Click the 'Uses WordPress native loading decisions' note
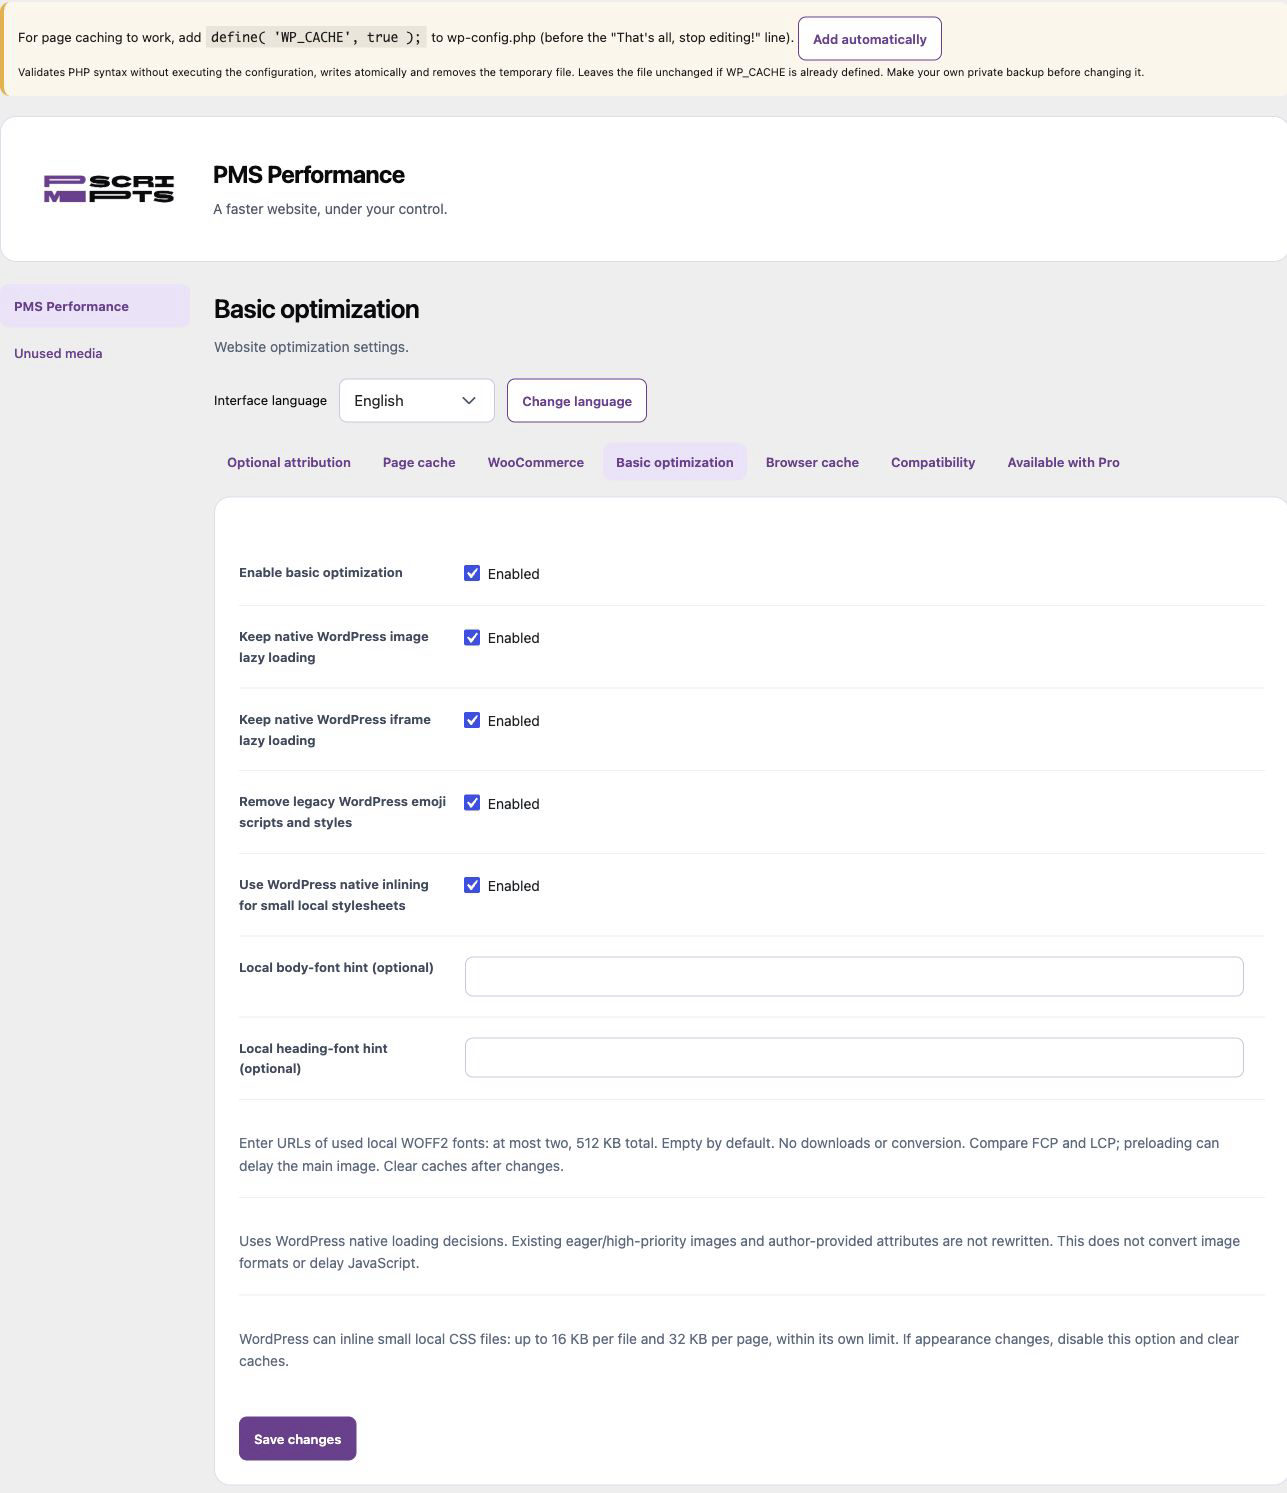Image resolution: width=1287 pixels, height=1493 pixels. click(739, 1251)
